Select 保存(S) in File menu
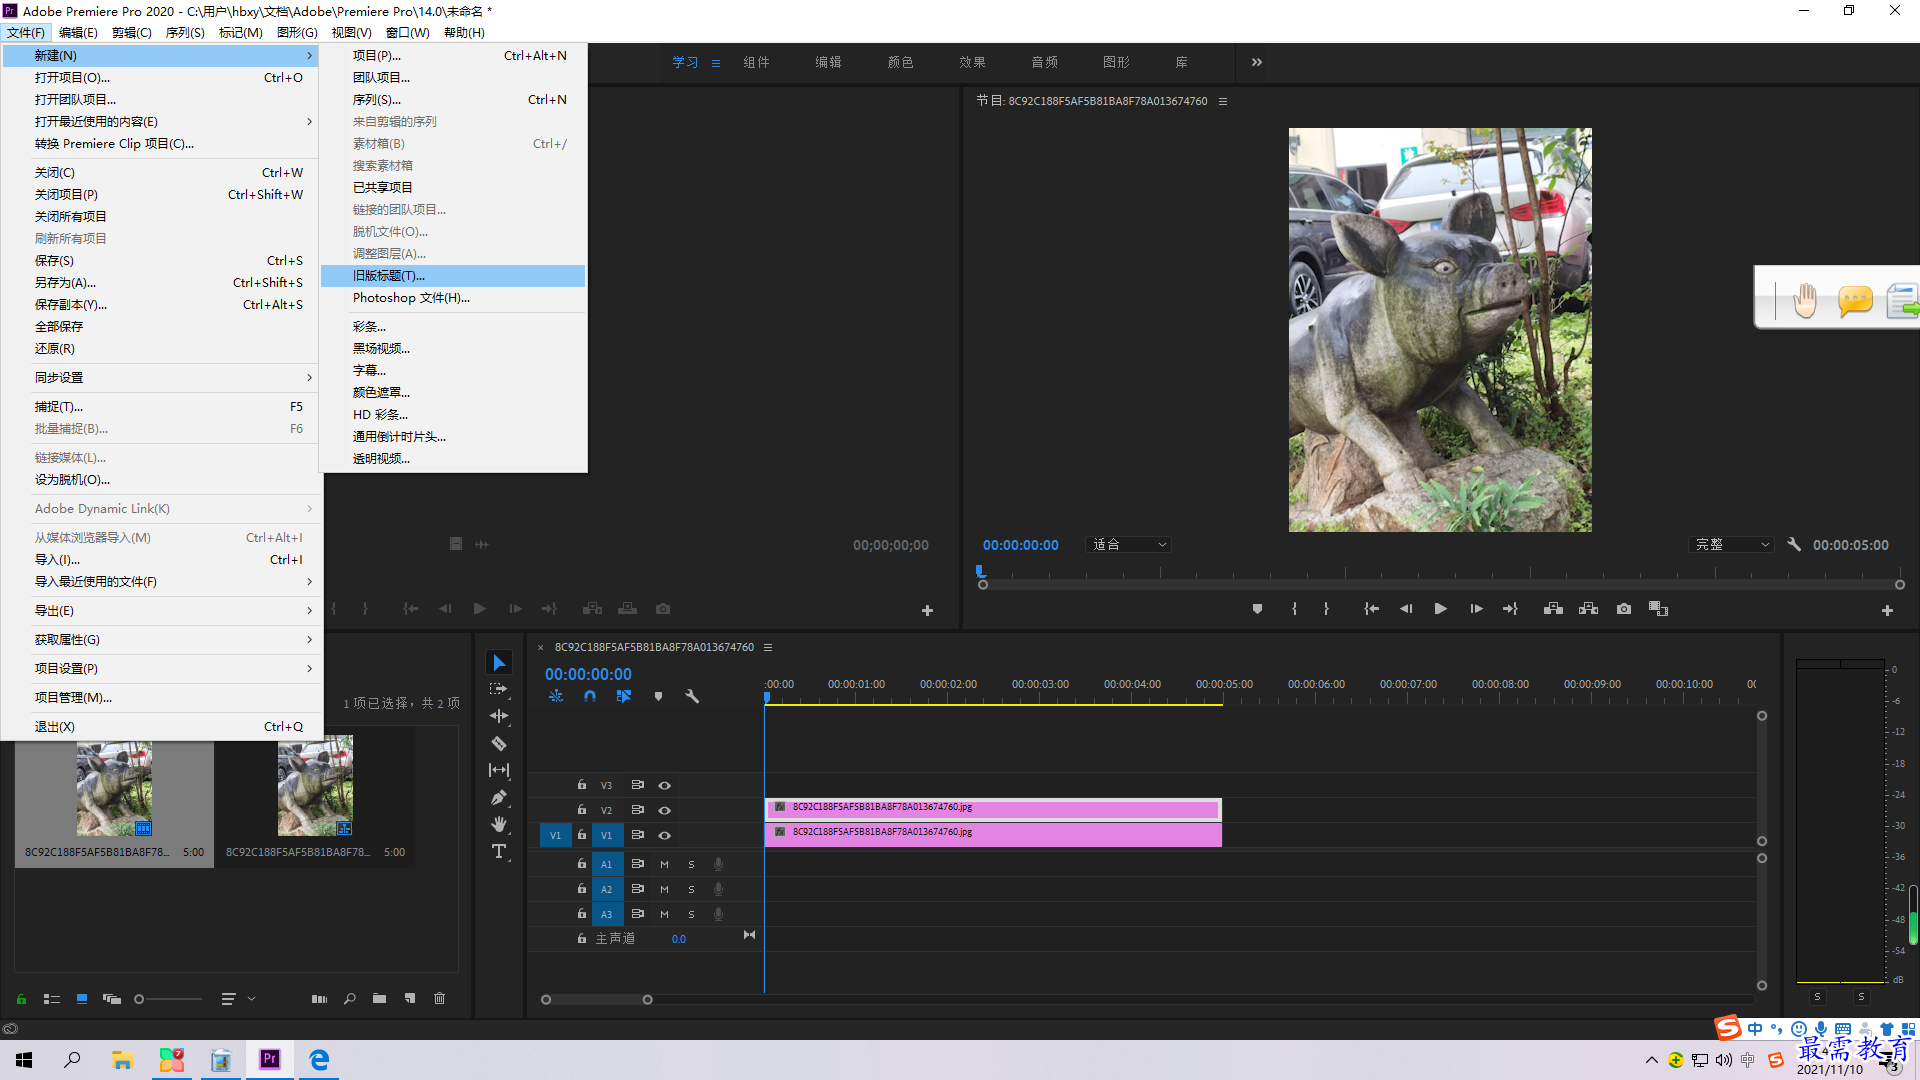This screenshot has height=1080, width=1920. click(x=162, y=260)
